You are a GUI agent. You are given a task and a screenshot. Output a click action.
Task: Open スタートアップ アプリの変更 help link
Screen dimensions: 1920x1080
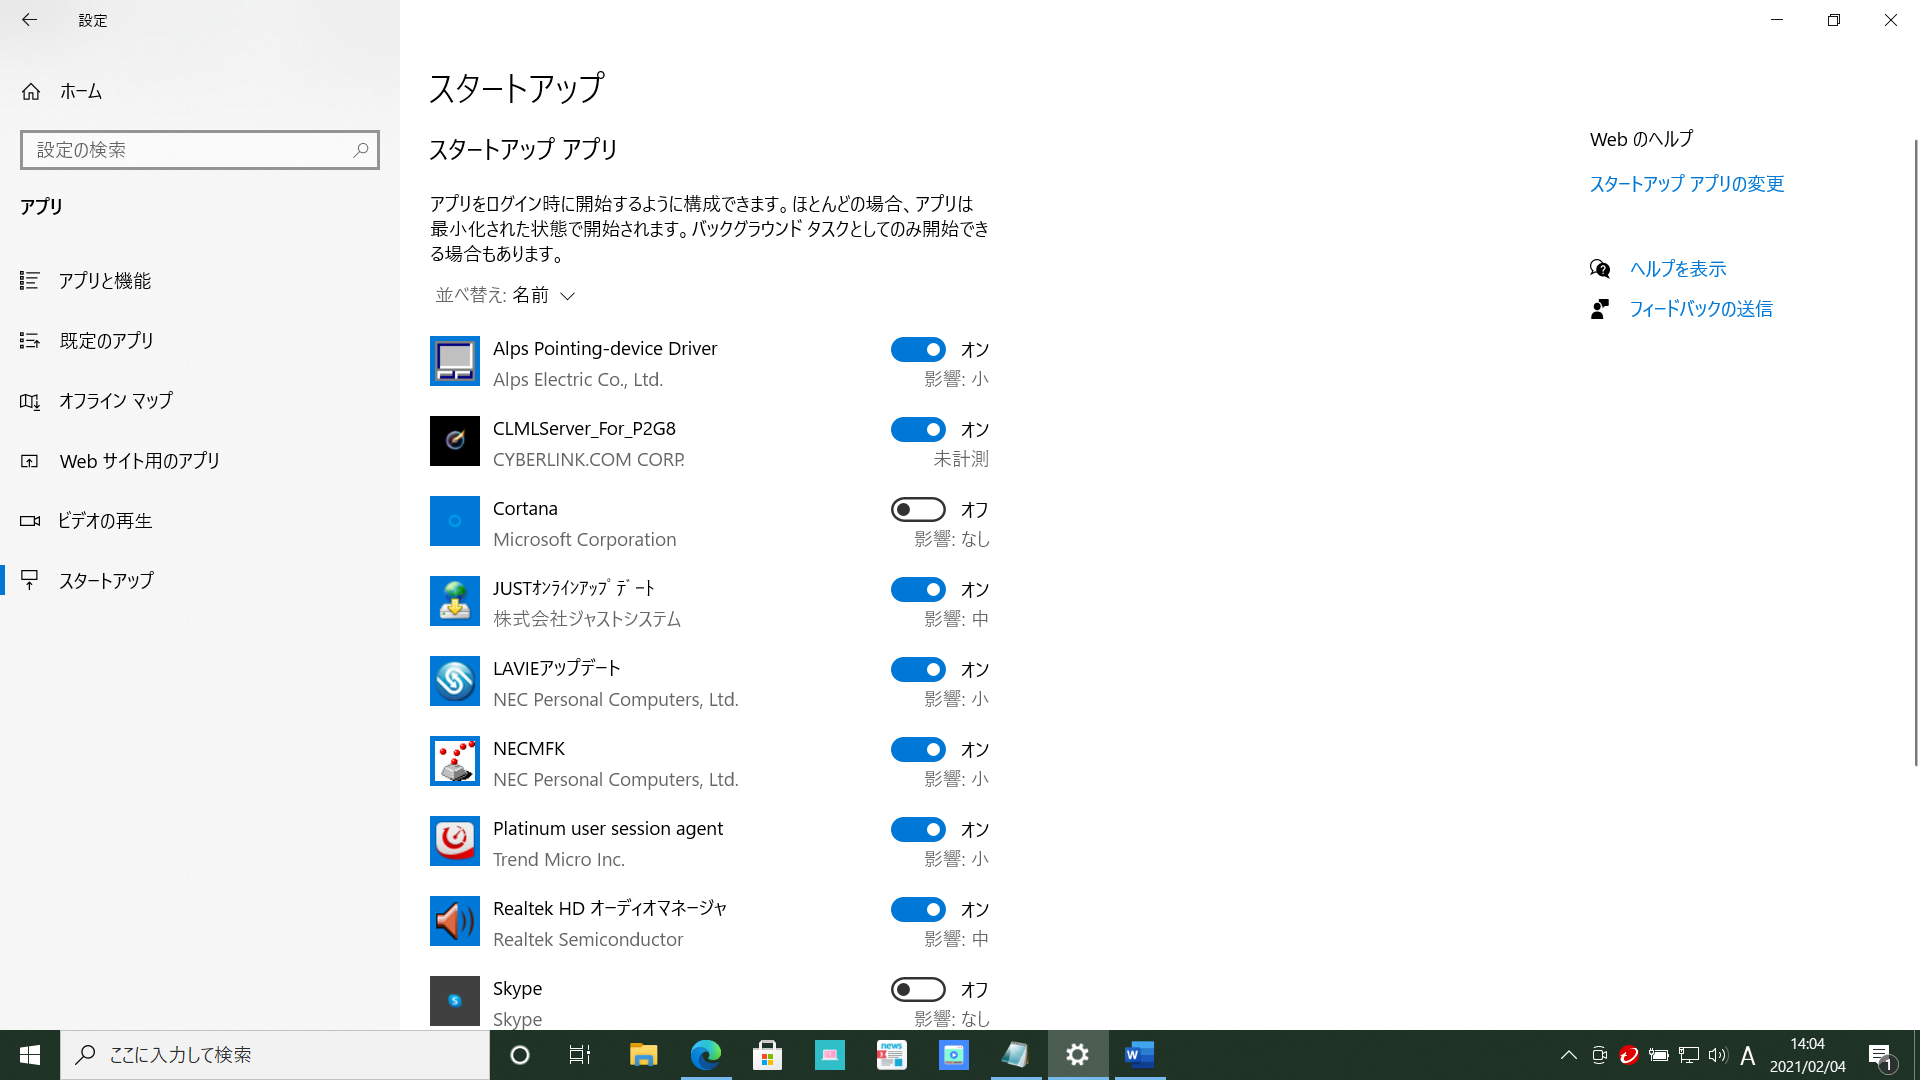click(1686, 184)
